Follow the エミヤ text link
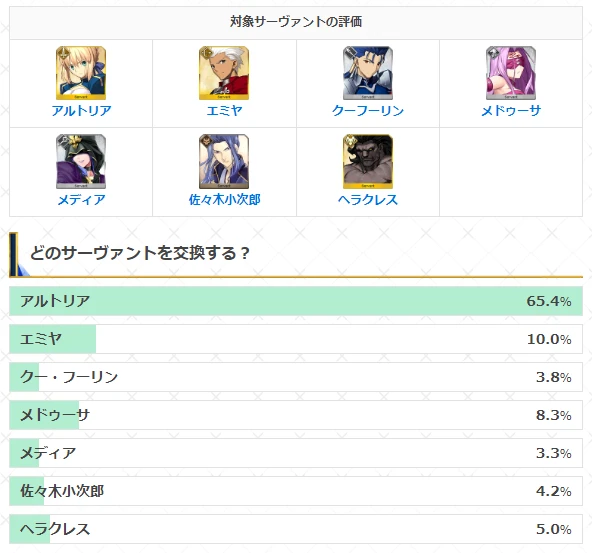 pyautogui.click(x=224, y=111)
